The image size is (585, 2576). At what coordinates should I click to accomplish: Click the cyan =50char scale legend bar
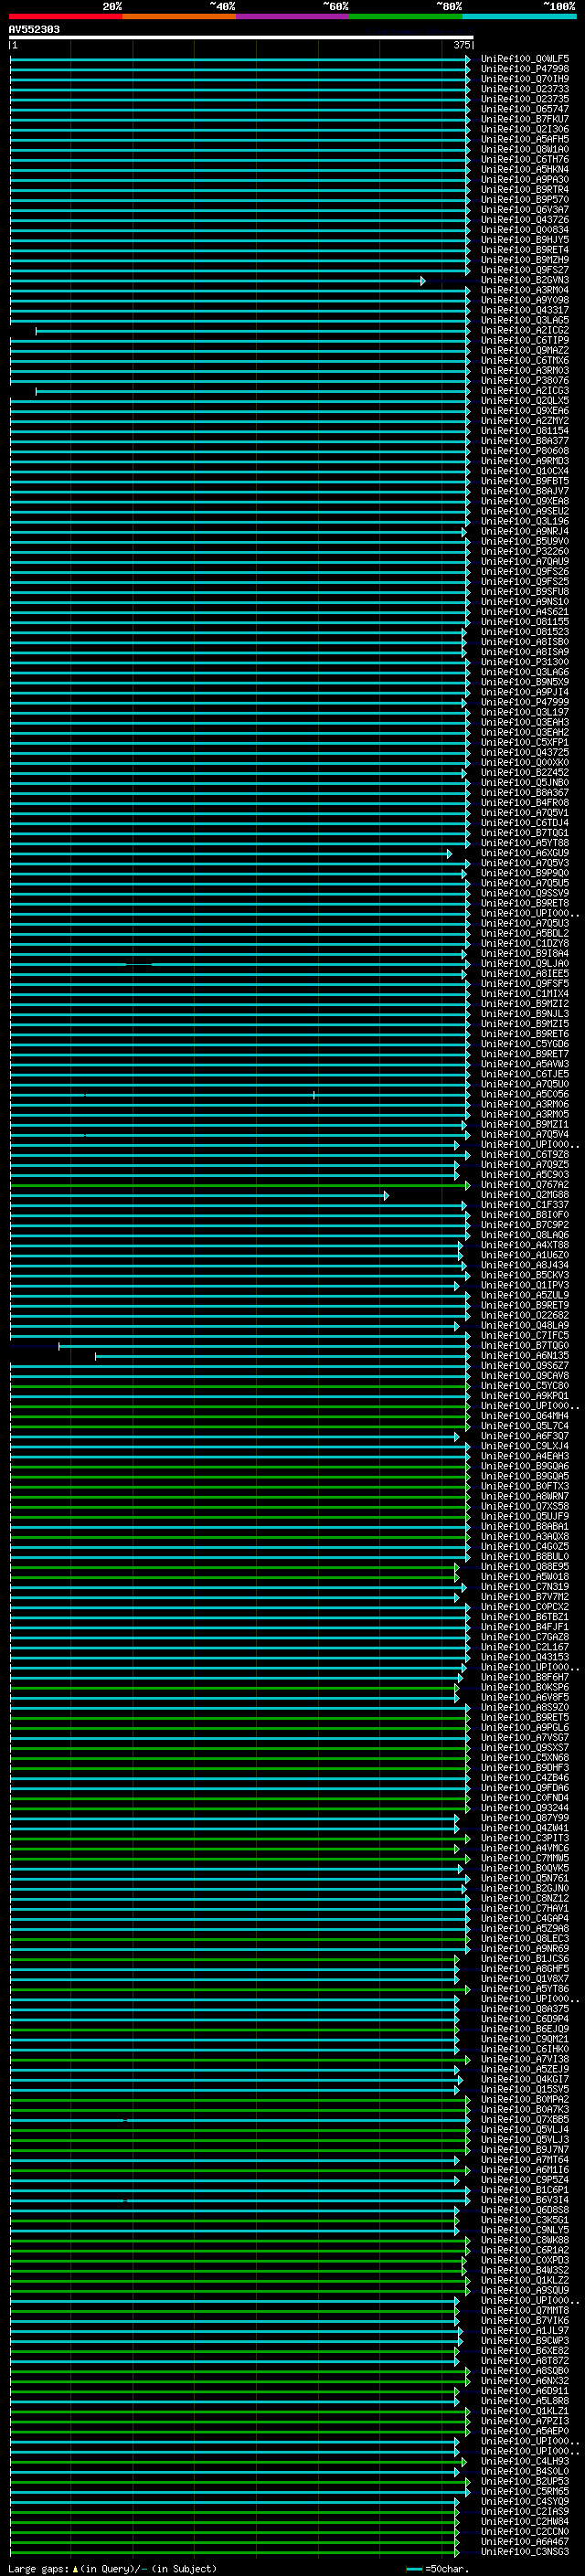point(414,2569)
